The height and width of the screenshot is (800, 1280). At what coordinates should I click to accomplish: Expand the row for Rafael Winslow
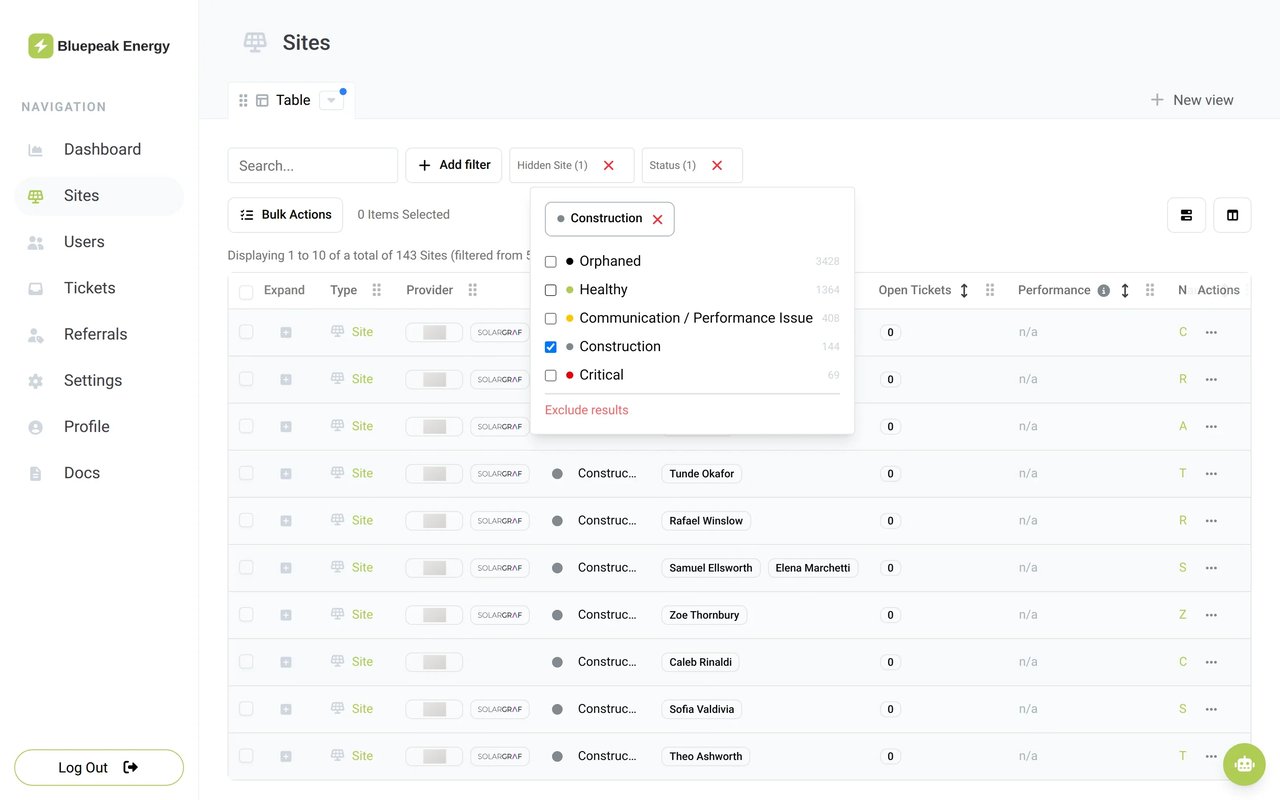[x=286, y=521]
